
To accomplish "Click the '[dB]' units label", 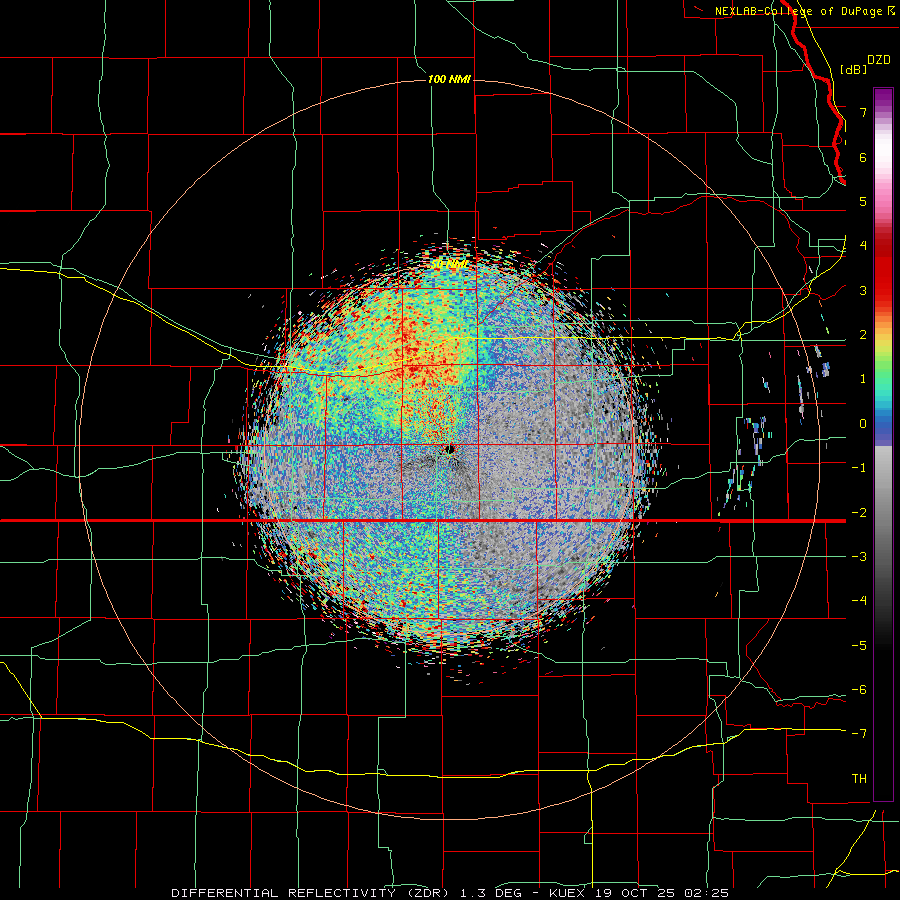I will 854,69.
